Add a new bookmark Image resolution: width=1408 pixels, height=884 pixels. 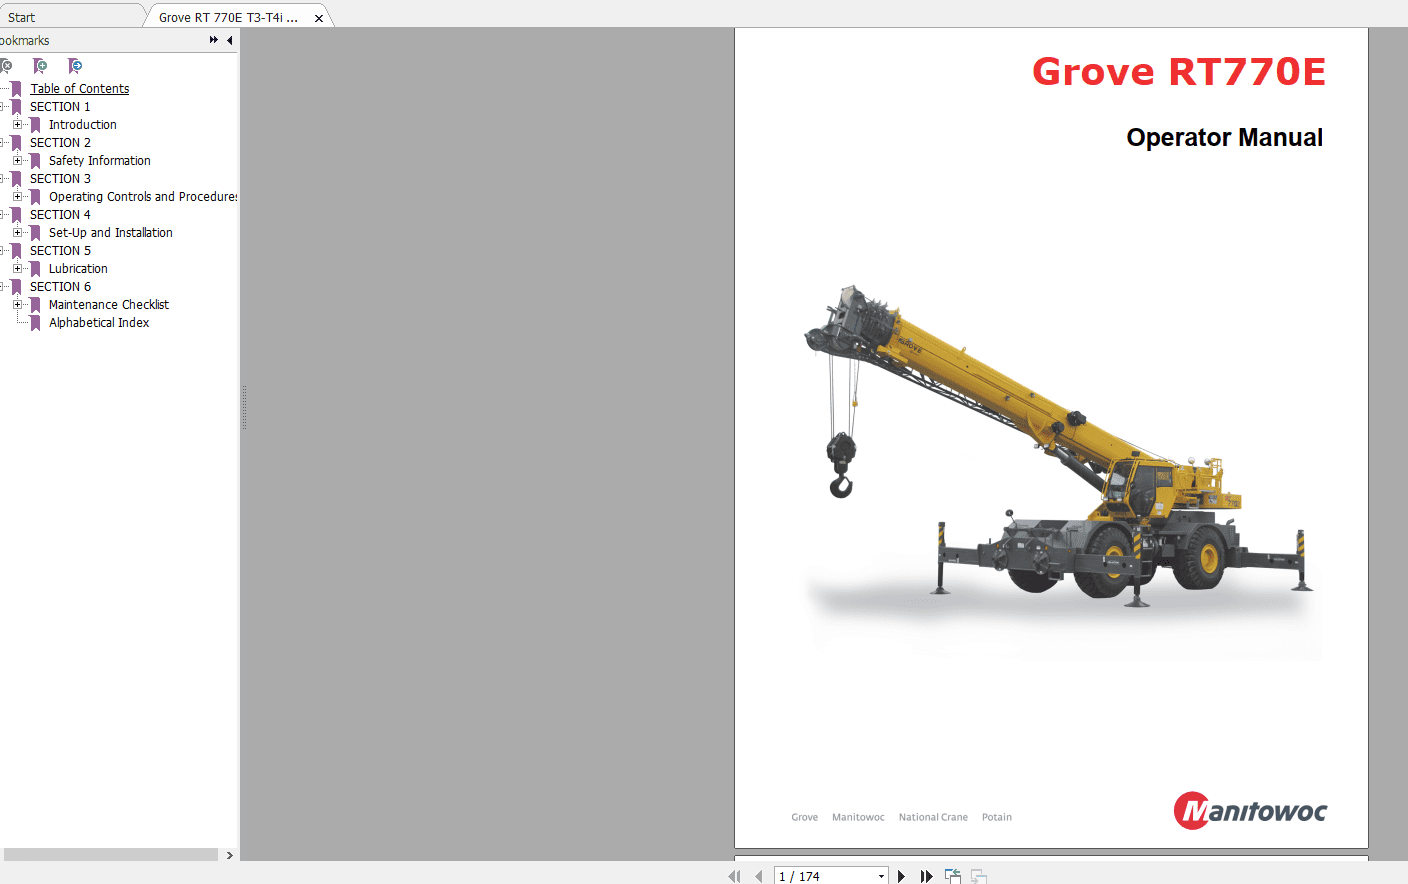point(40,66)
